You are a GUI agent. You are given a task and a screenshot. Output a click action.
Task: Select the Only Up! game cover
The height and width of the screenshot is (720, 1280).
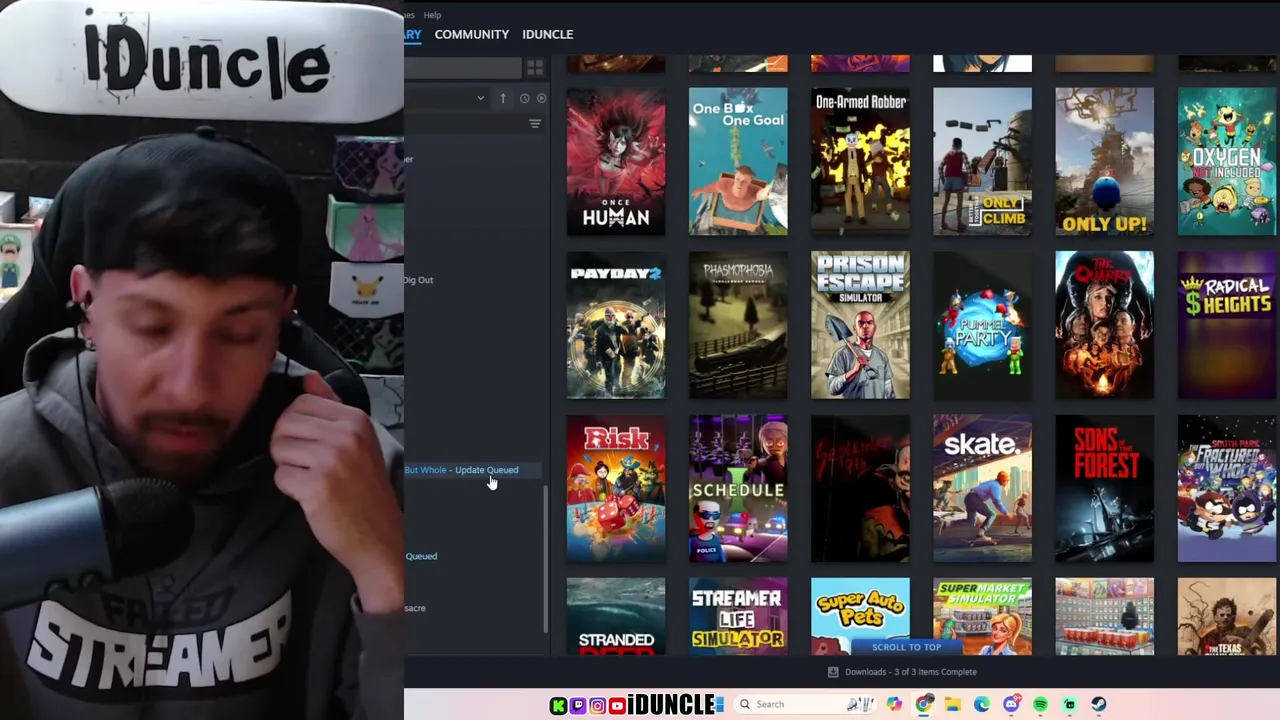coord(1104,162)
